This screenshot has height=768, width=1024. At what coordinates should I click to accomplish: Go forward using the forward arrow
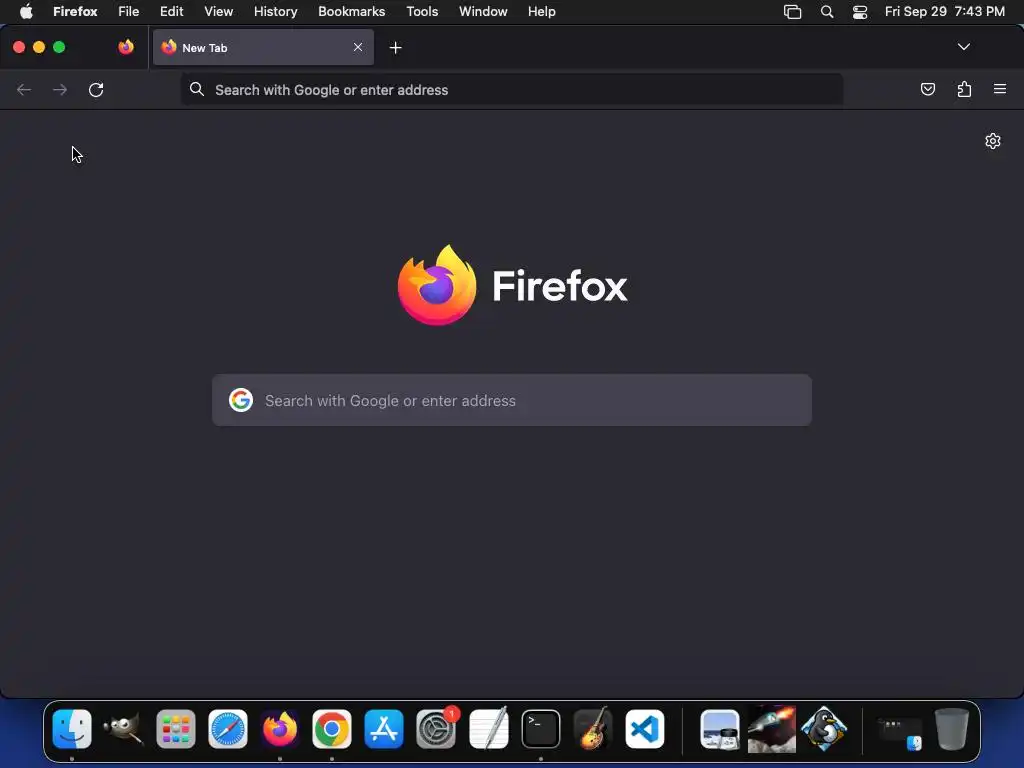tap(60, 89)
